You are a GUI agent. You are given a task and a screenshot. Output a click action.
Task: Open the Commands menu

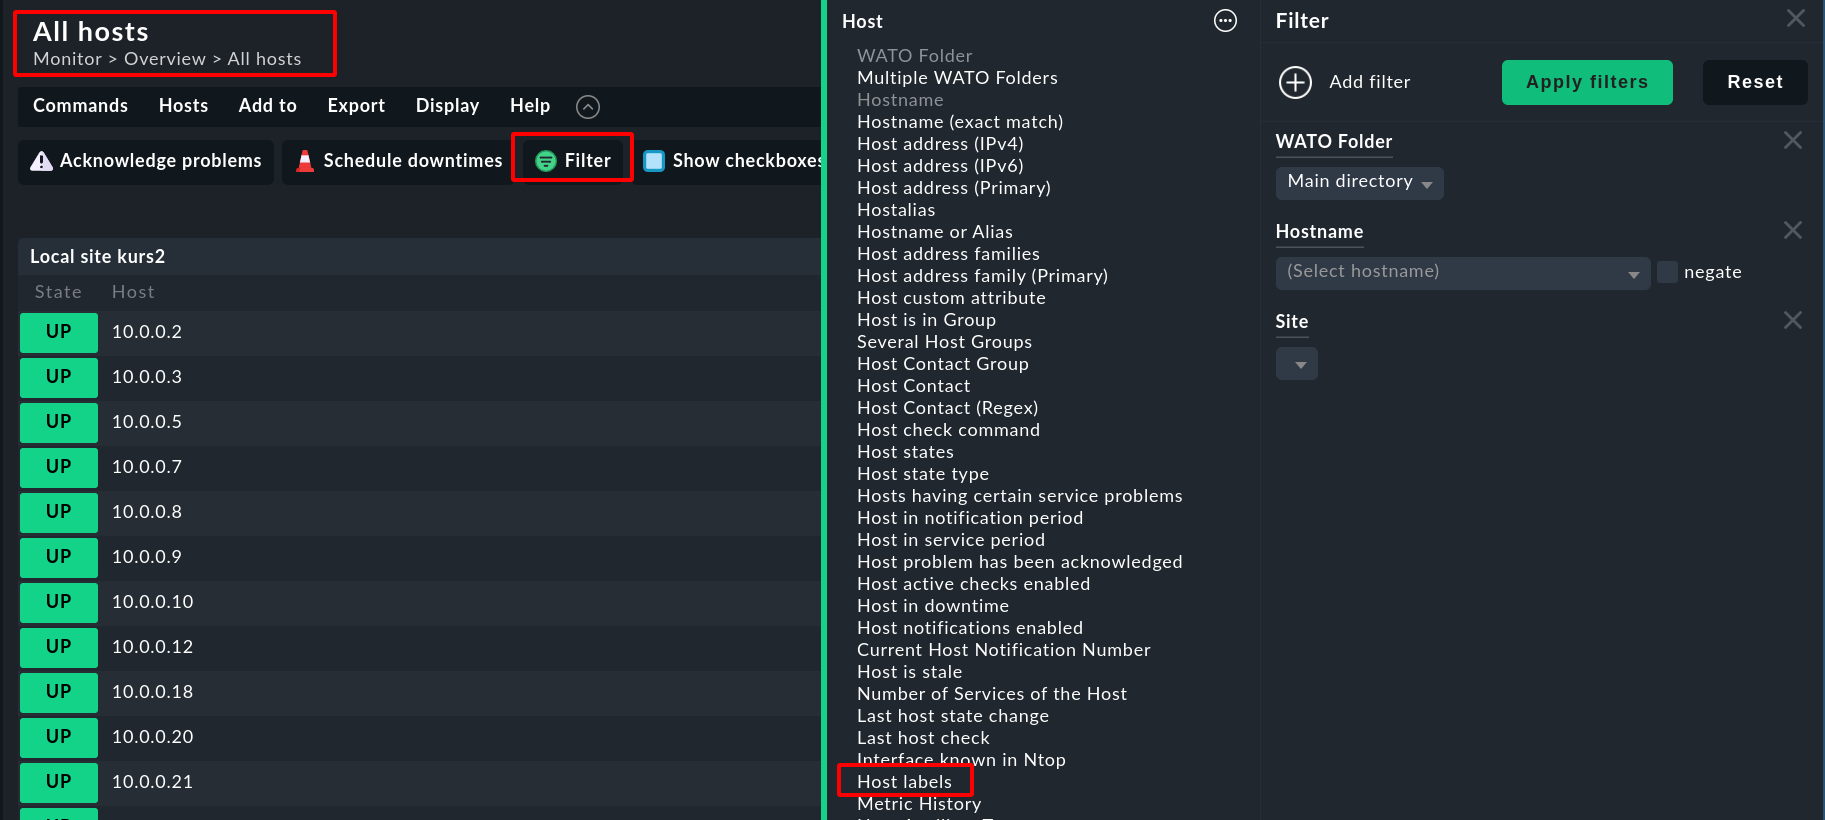pyautogui.click(x=80, y=106)
